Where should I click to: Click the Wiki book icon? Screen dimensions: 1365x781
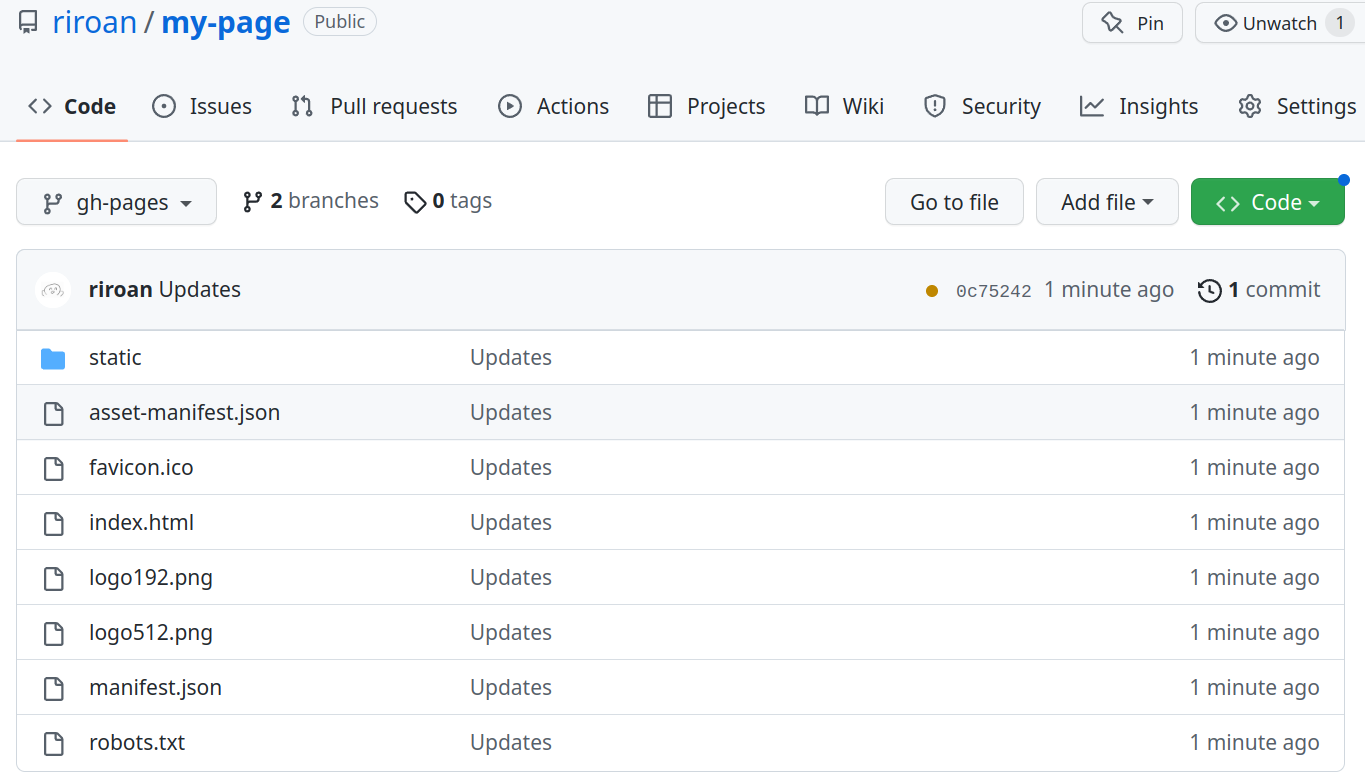coord(817,106)
